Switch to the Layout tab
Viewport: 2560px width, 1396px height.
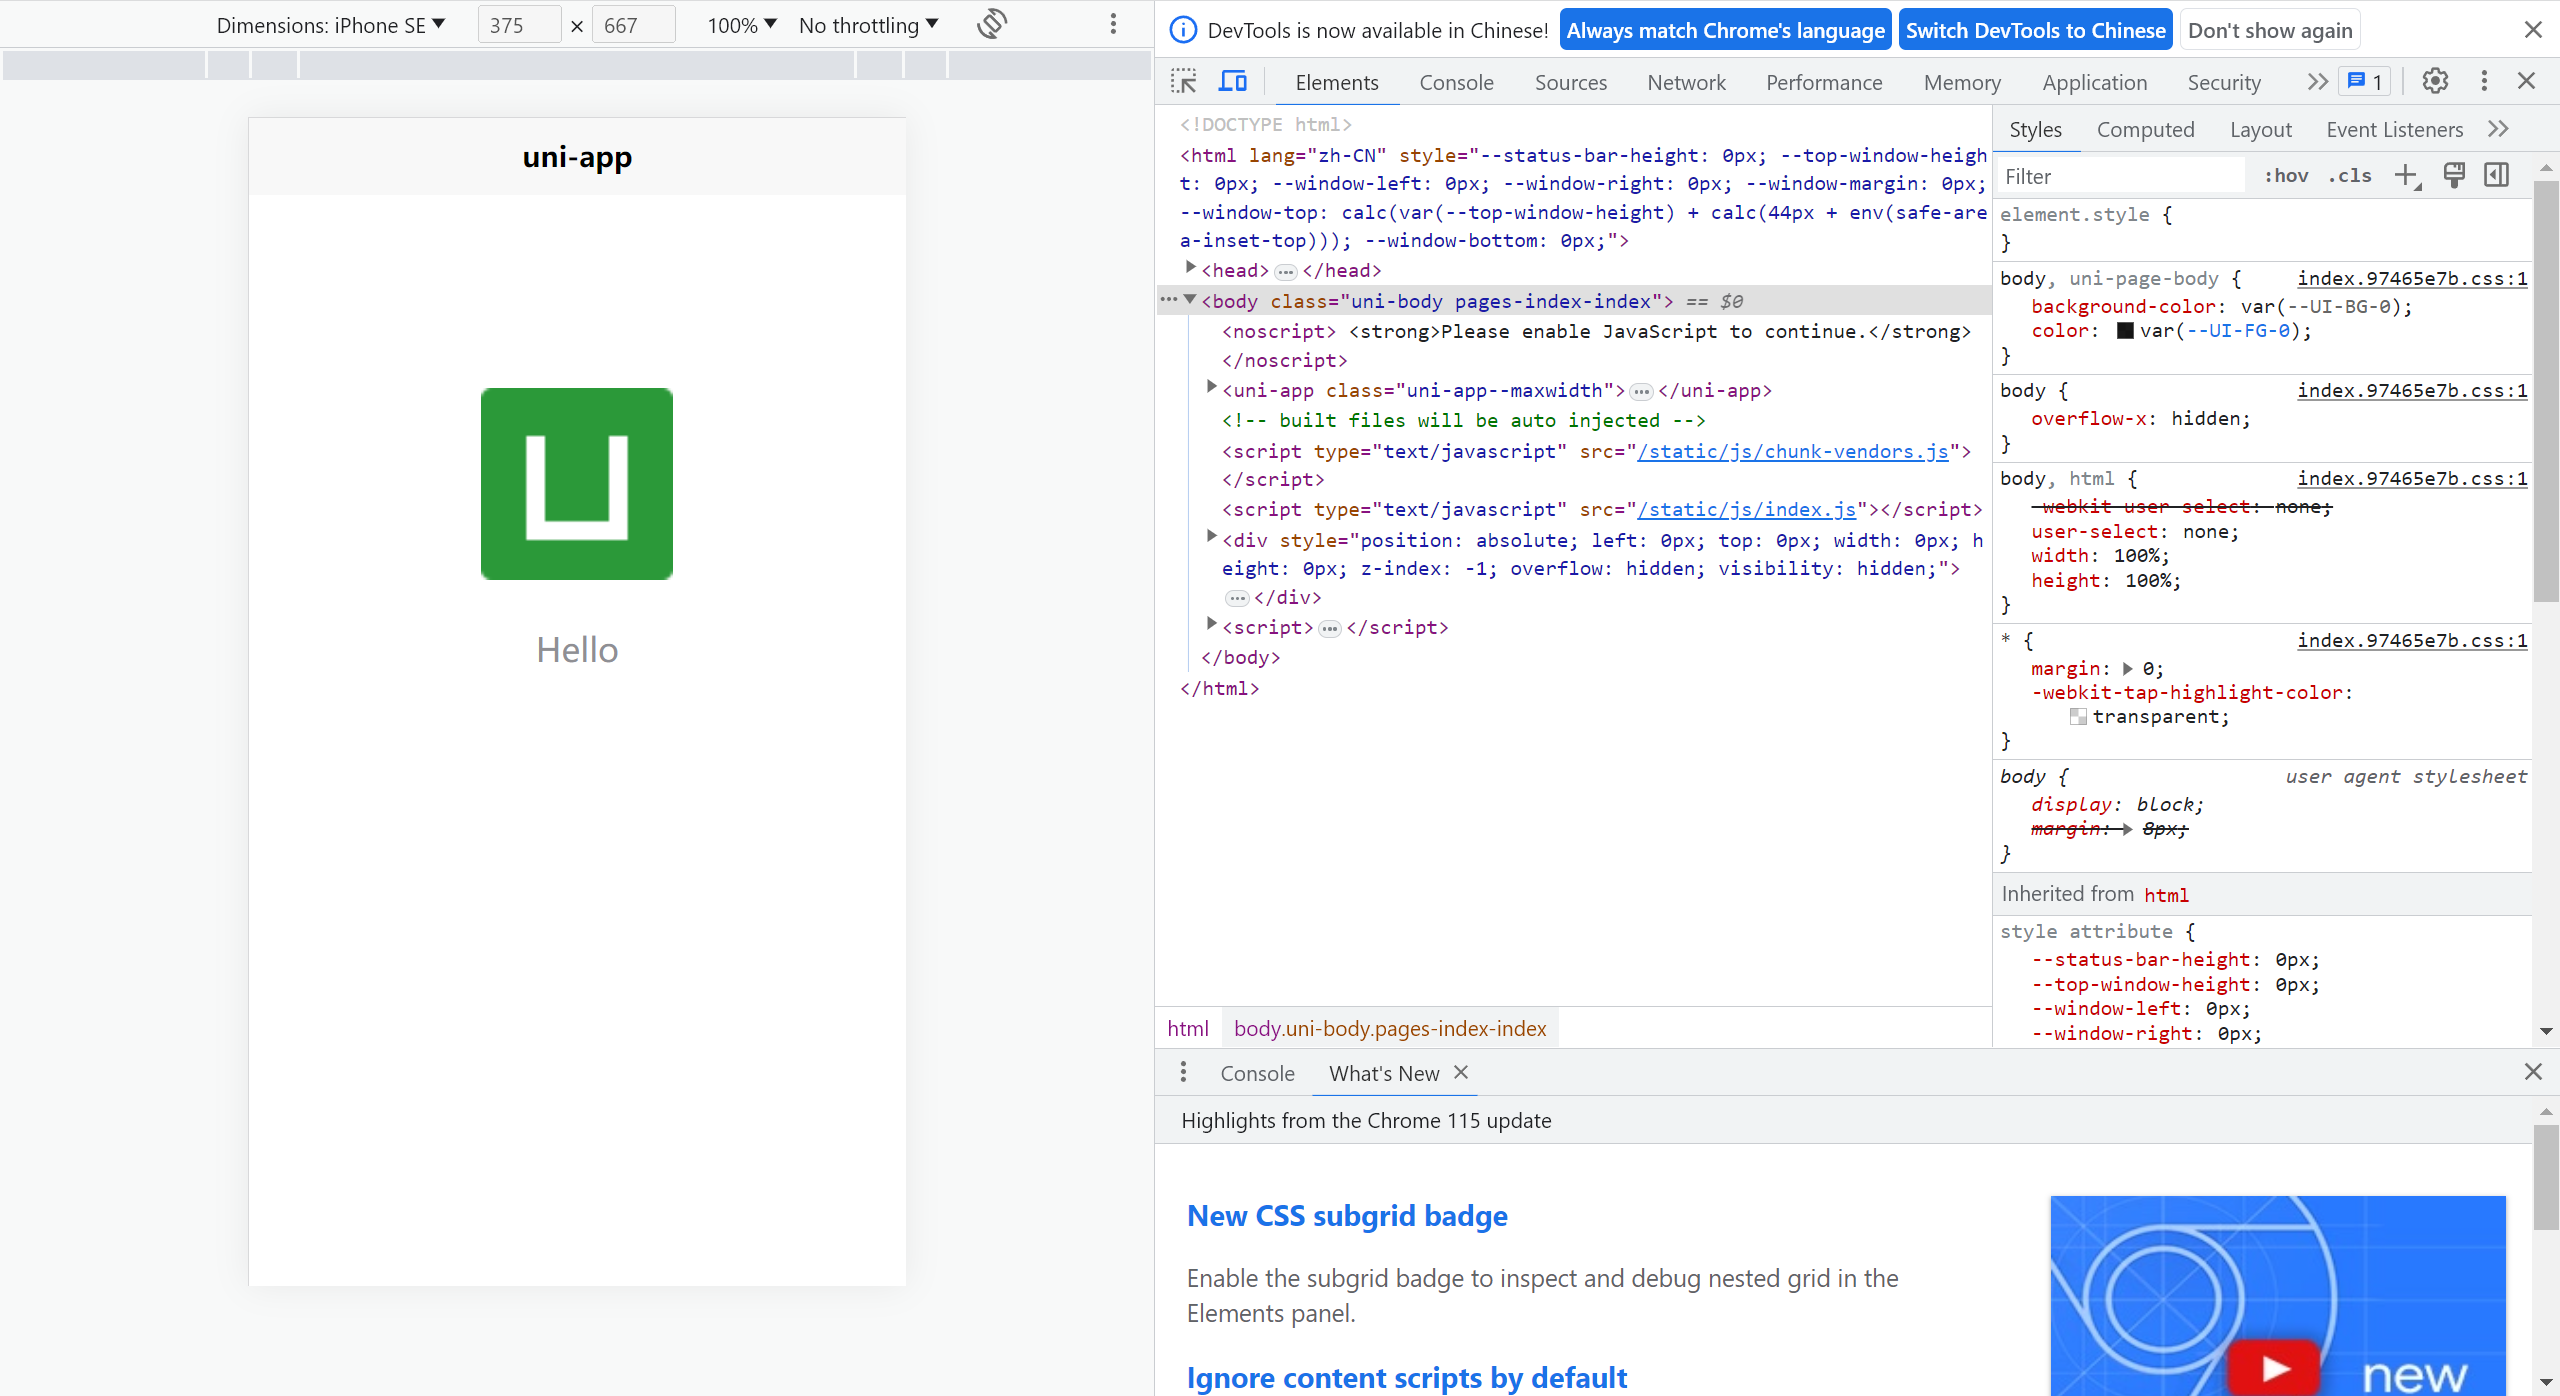(x=2260, y=129)
